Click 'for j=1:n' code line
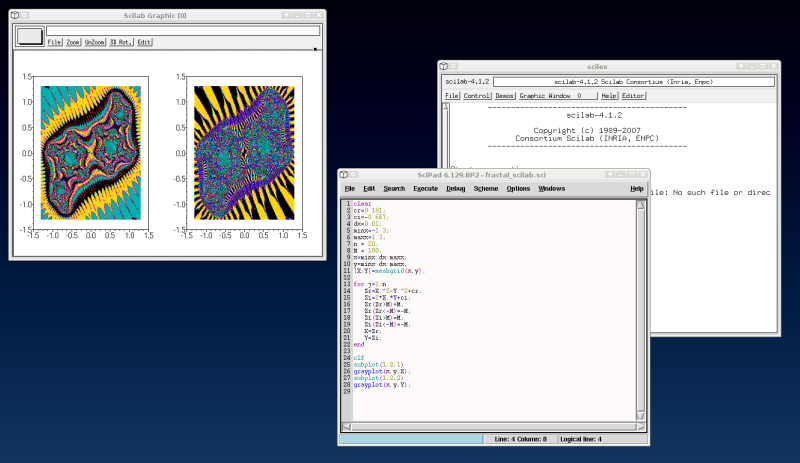Image resolution: width=800 pixels, height=463 pixels. pos(370,284)
